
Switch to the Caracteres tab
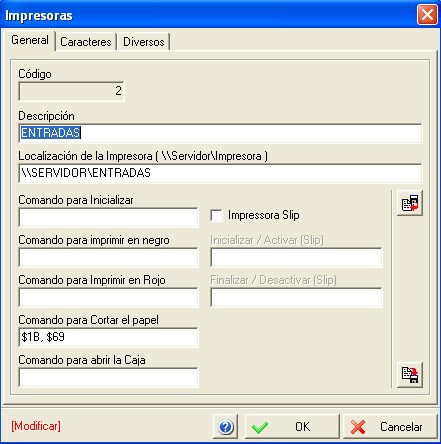[86, 42]
